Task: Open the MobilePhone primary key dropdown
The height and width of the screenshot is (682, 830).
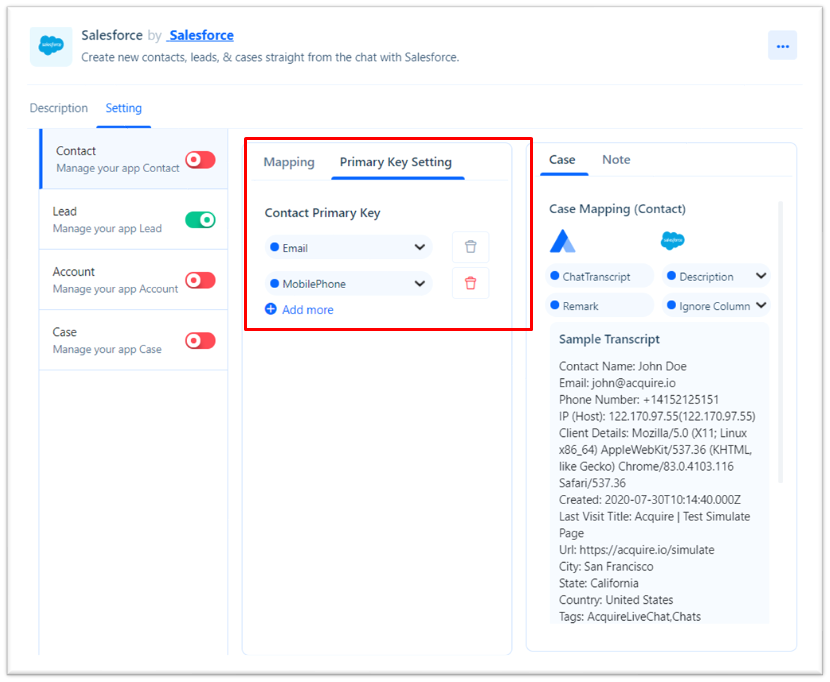Action: pos(349,284)
